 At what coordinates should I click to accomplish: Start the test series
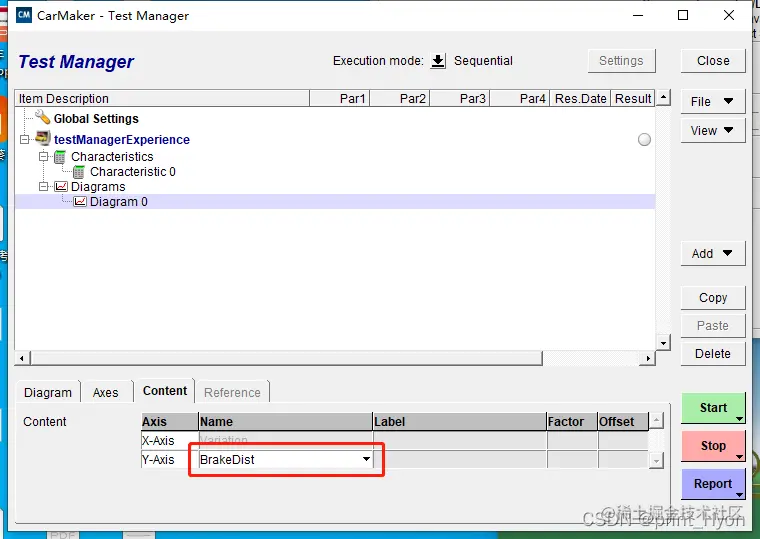(x=713, y=408)
